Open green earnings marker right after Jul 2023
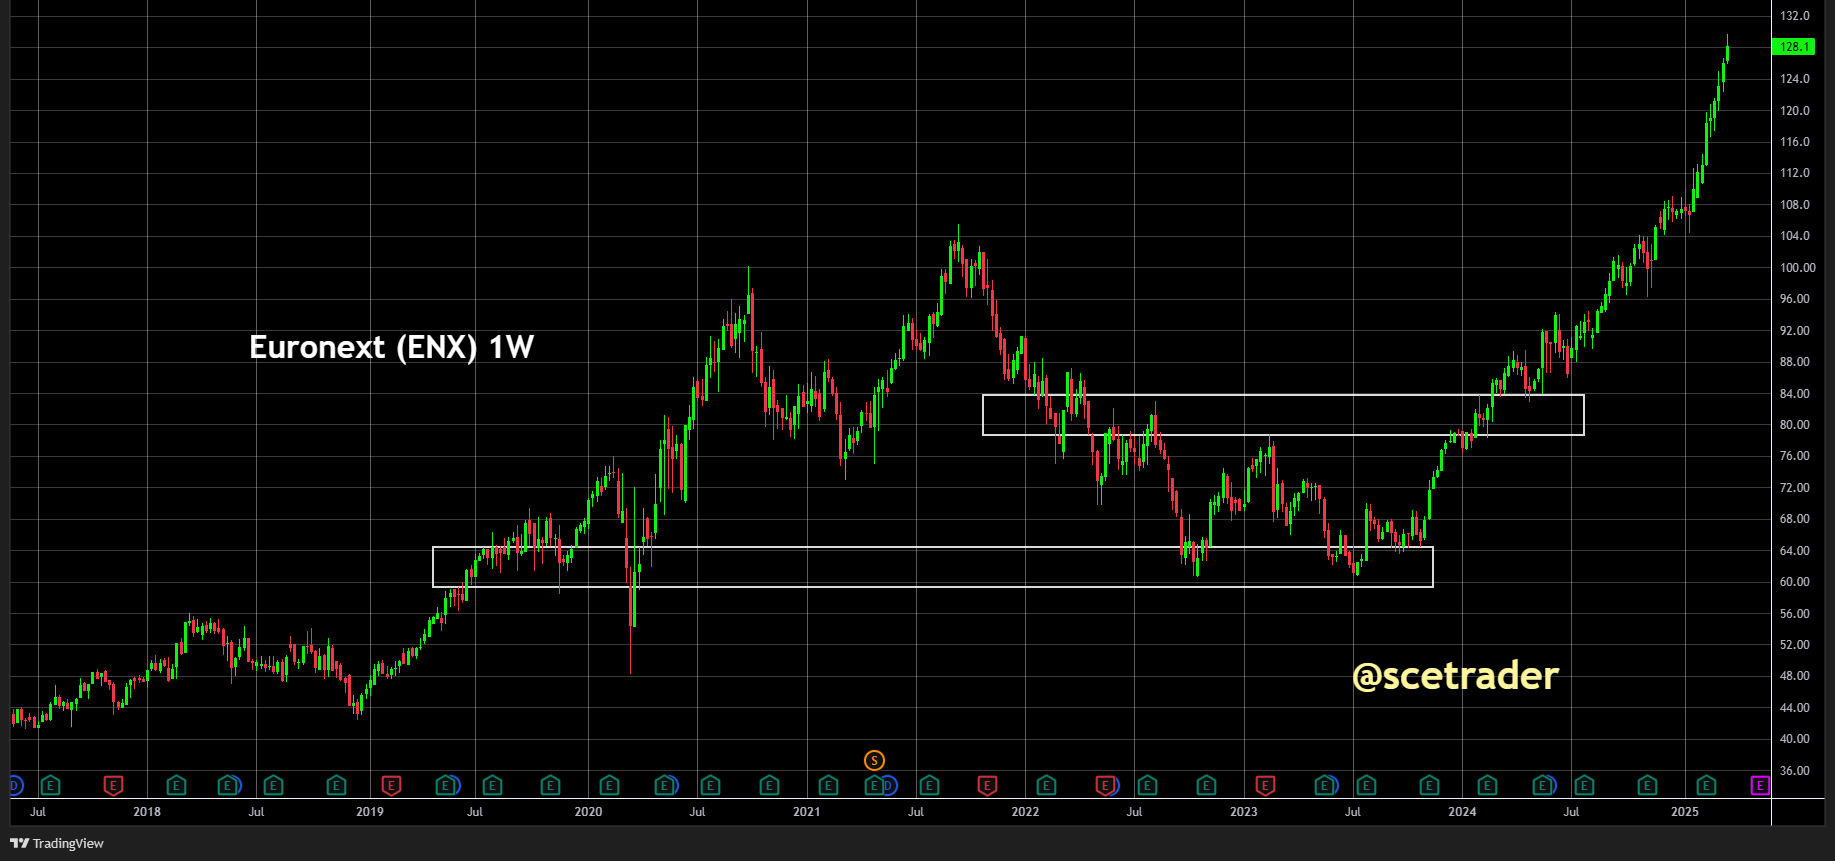Screen dimensions: 1835x861 pyautogui.click(x=1366, y=786)
